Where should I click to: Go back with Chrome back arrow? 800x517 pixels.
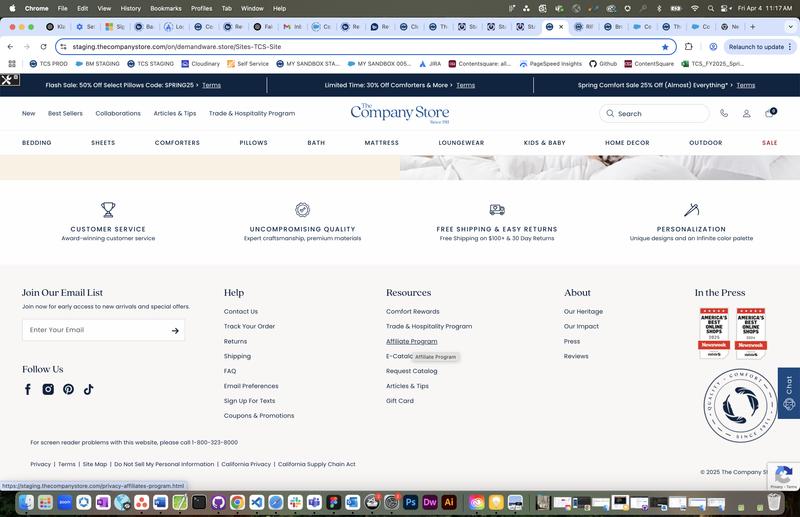(11, 46)
